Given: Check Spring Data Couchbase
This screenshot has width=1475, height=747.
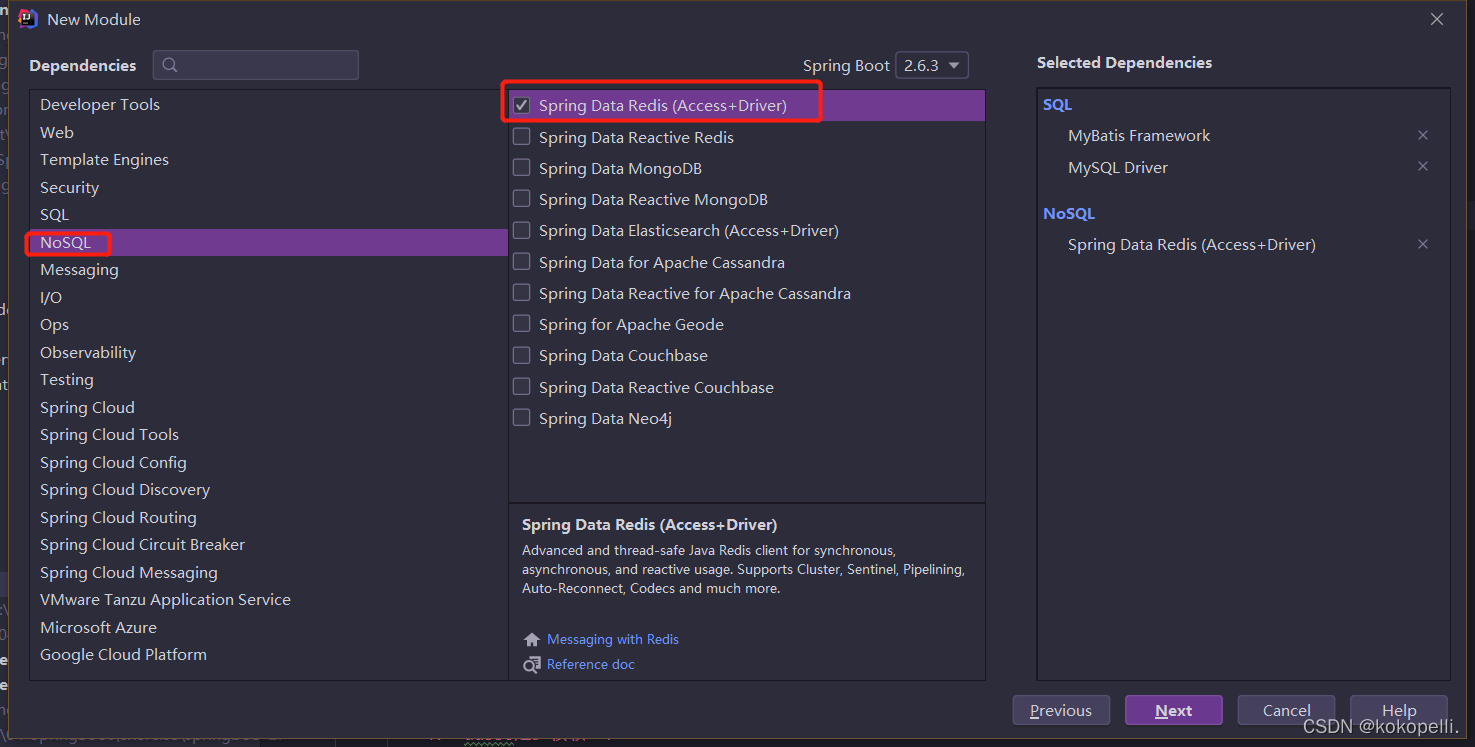Looking at the screenshot, I should (522, 355).
